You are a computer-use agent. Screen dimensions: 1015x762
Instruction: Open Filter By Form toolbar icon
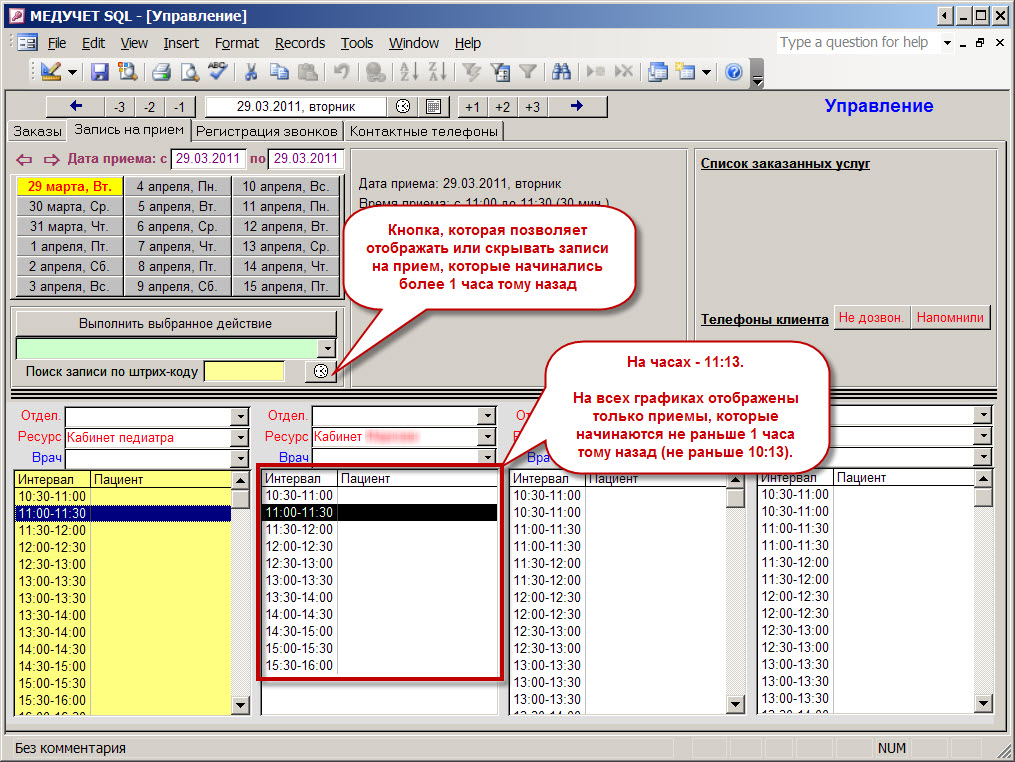500,71
